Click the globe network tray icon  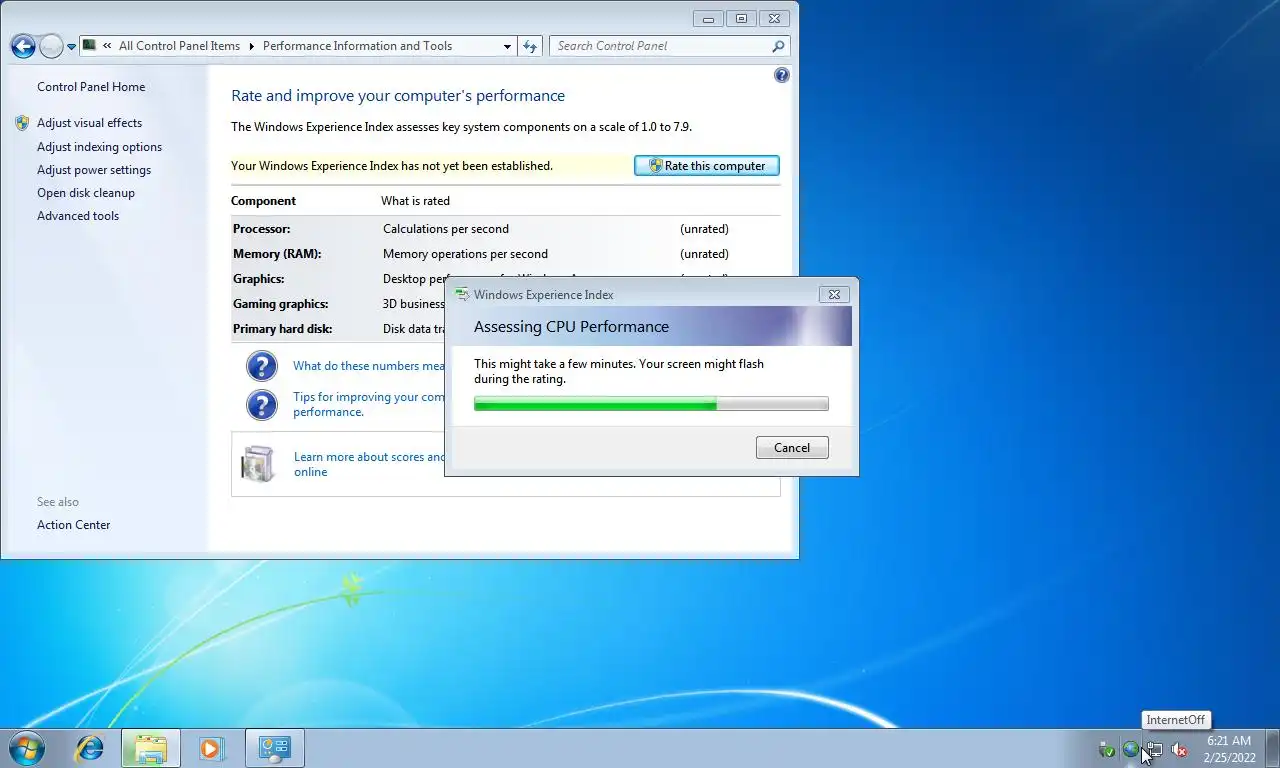pyautogui.click(x=1131, y=749)
